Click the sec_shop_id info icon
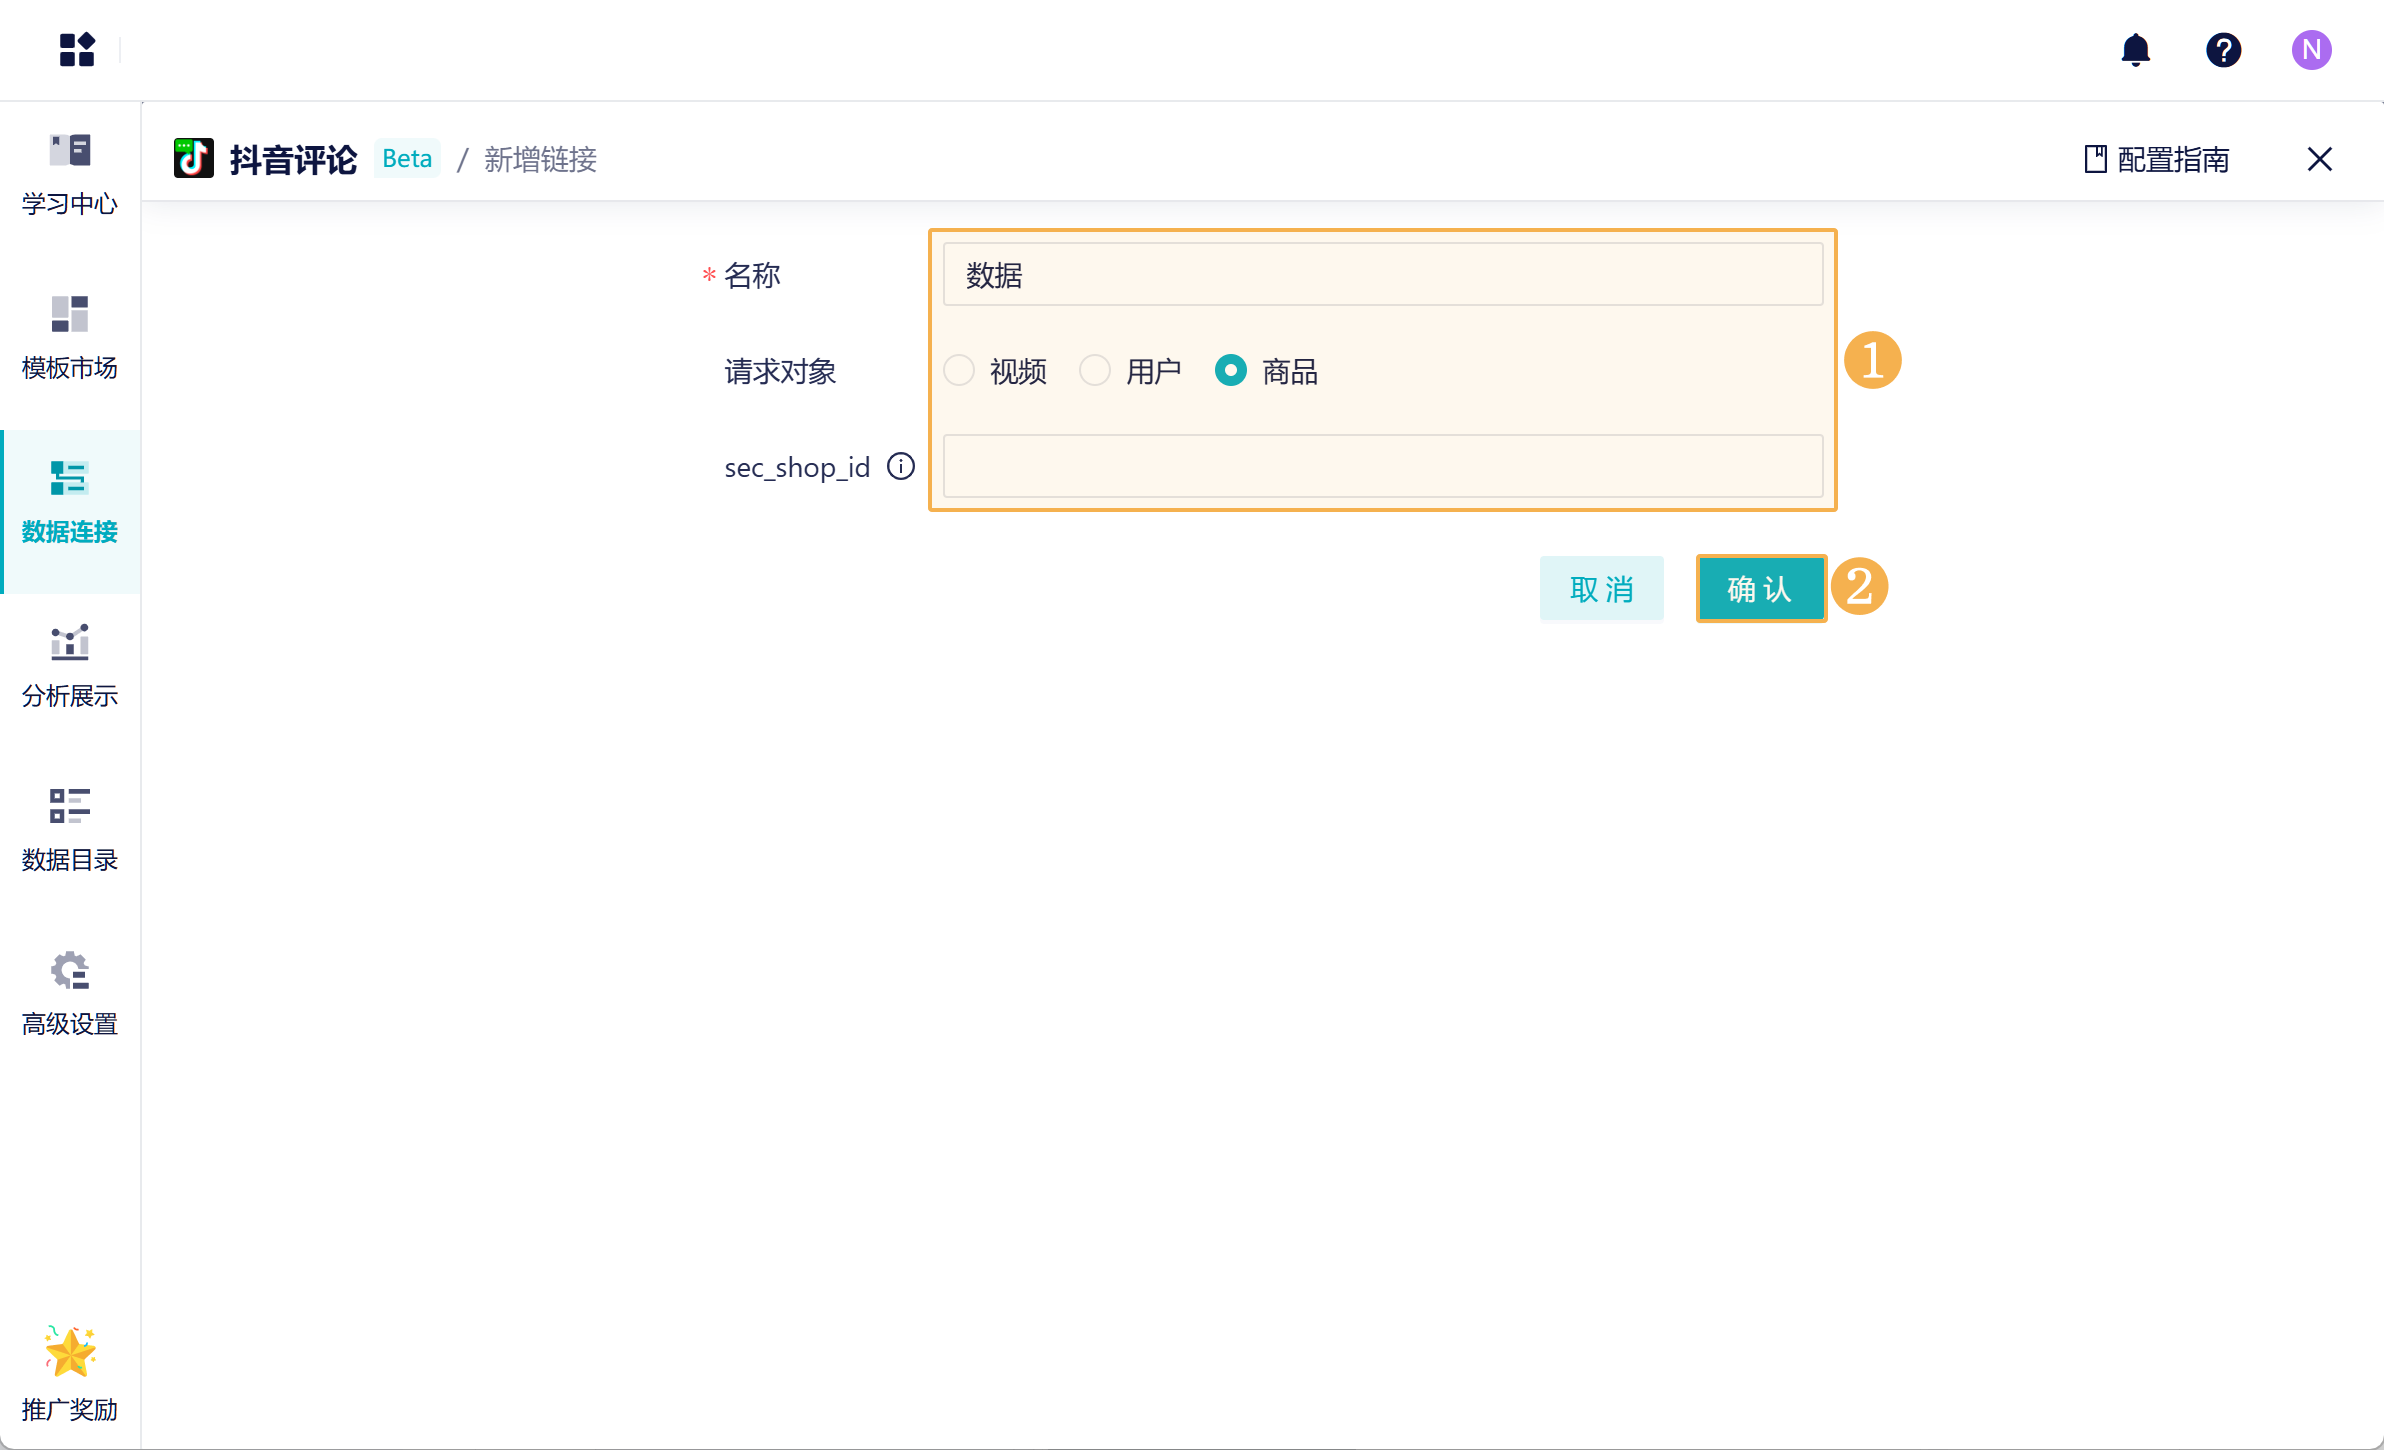Screen dimensions: 2384x1450 901,466
